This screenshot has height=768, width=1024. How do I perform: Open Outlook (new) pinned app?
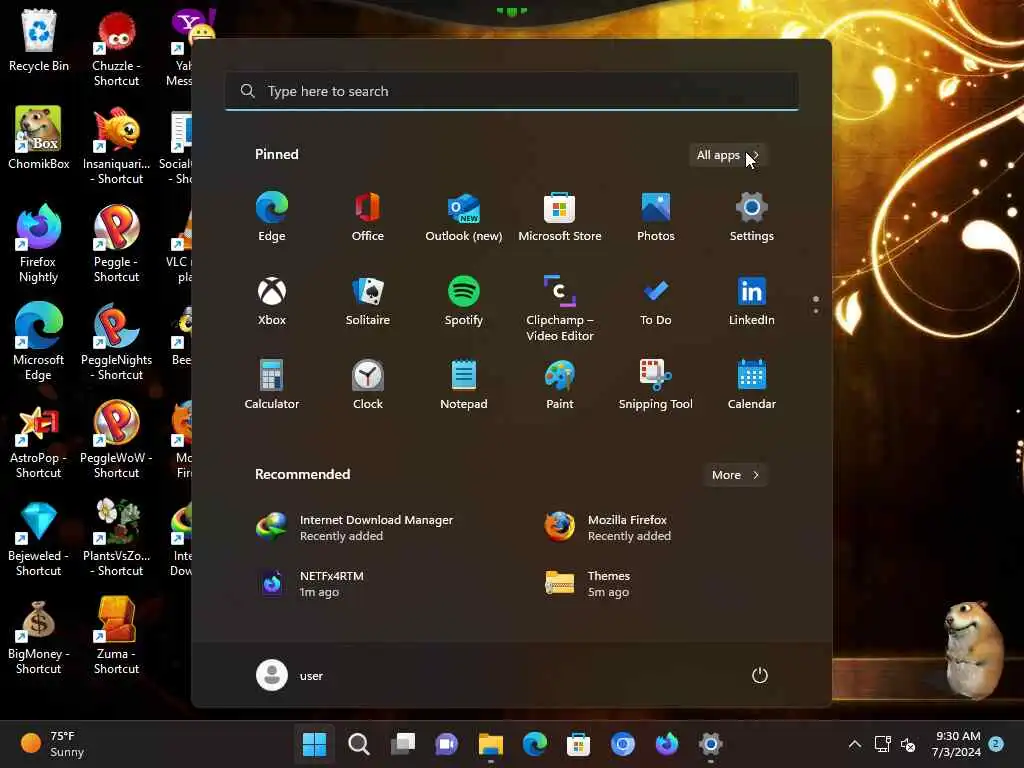point(464,217)
